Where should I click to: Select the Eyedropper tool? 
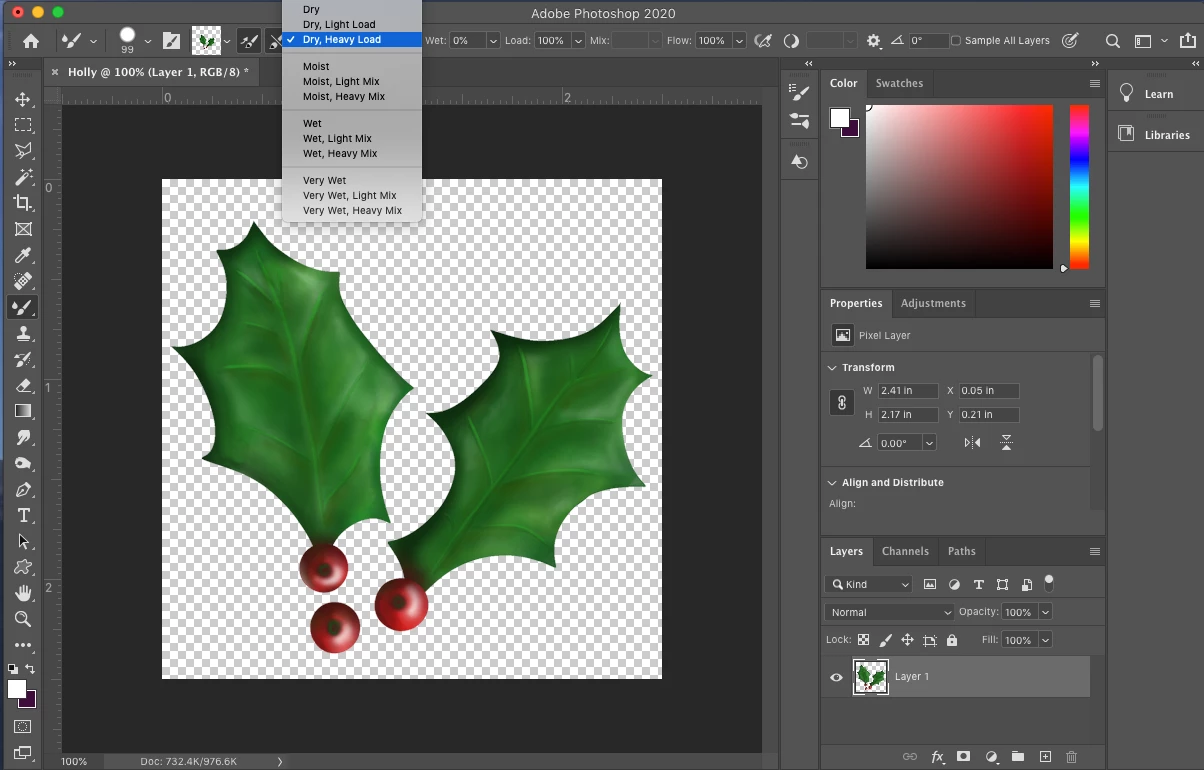point(23,256)
